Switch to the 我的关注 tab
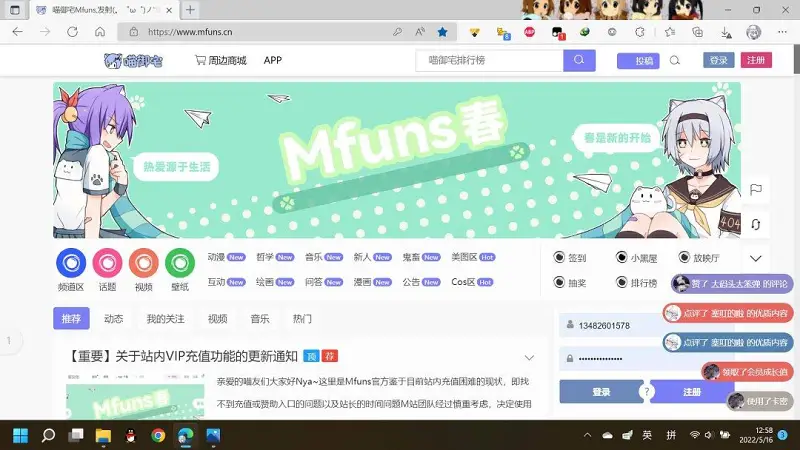 coord(165,318)
